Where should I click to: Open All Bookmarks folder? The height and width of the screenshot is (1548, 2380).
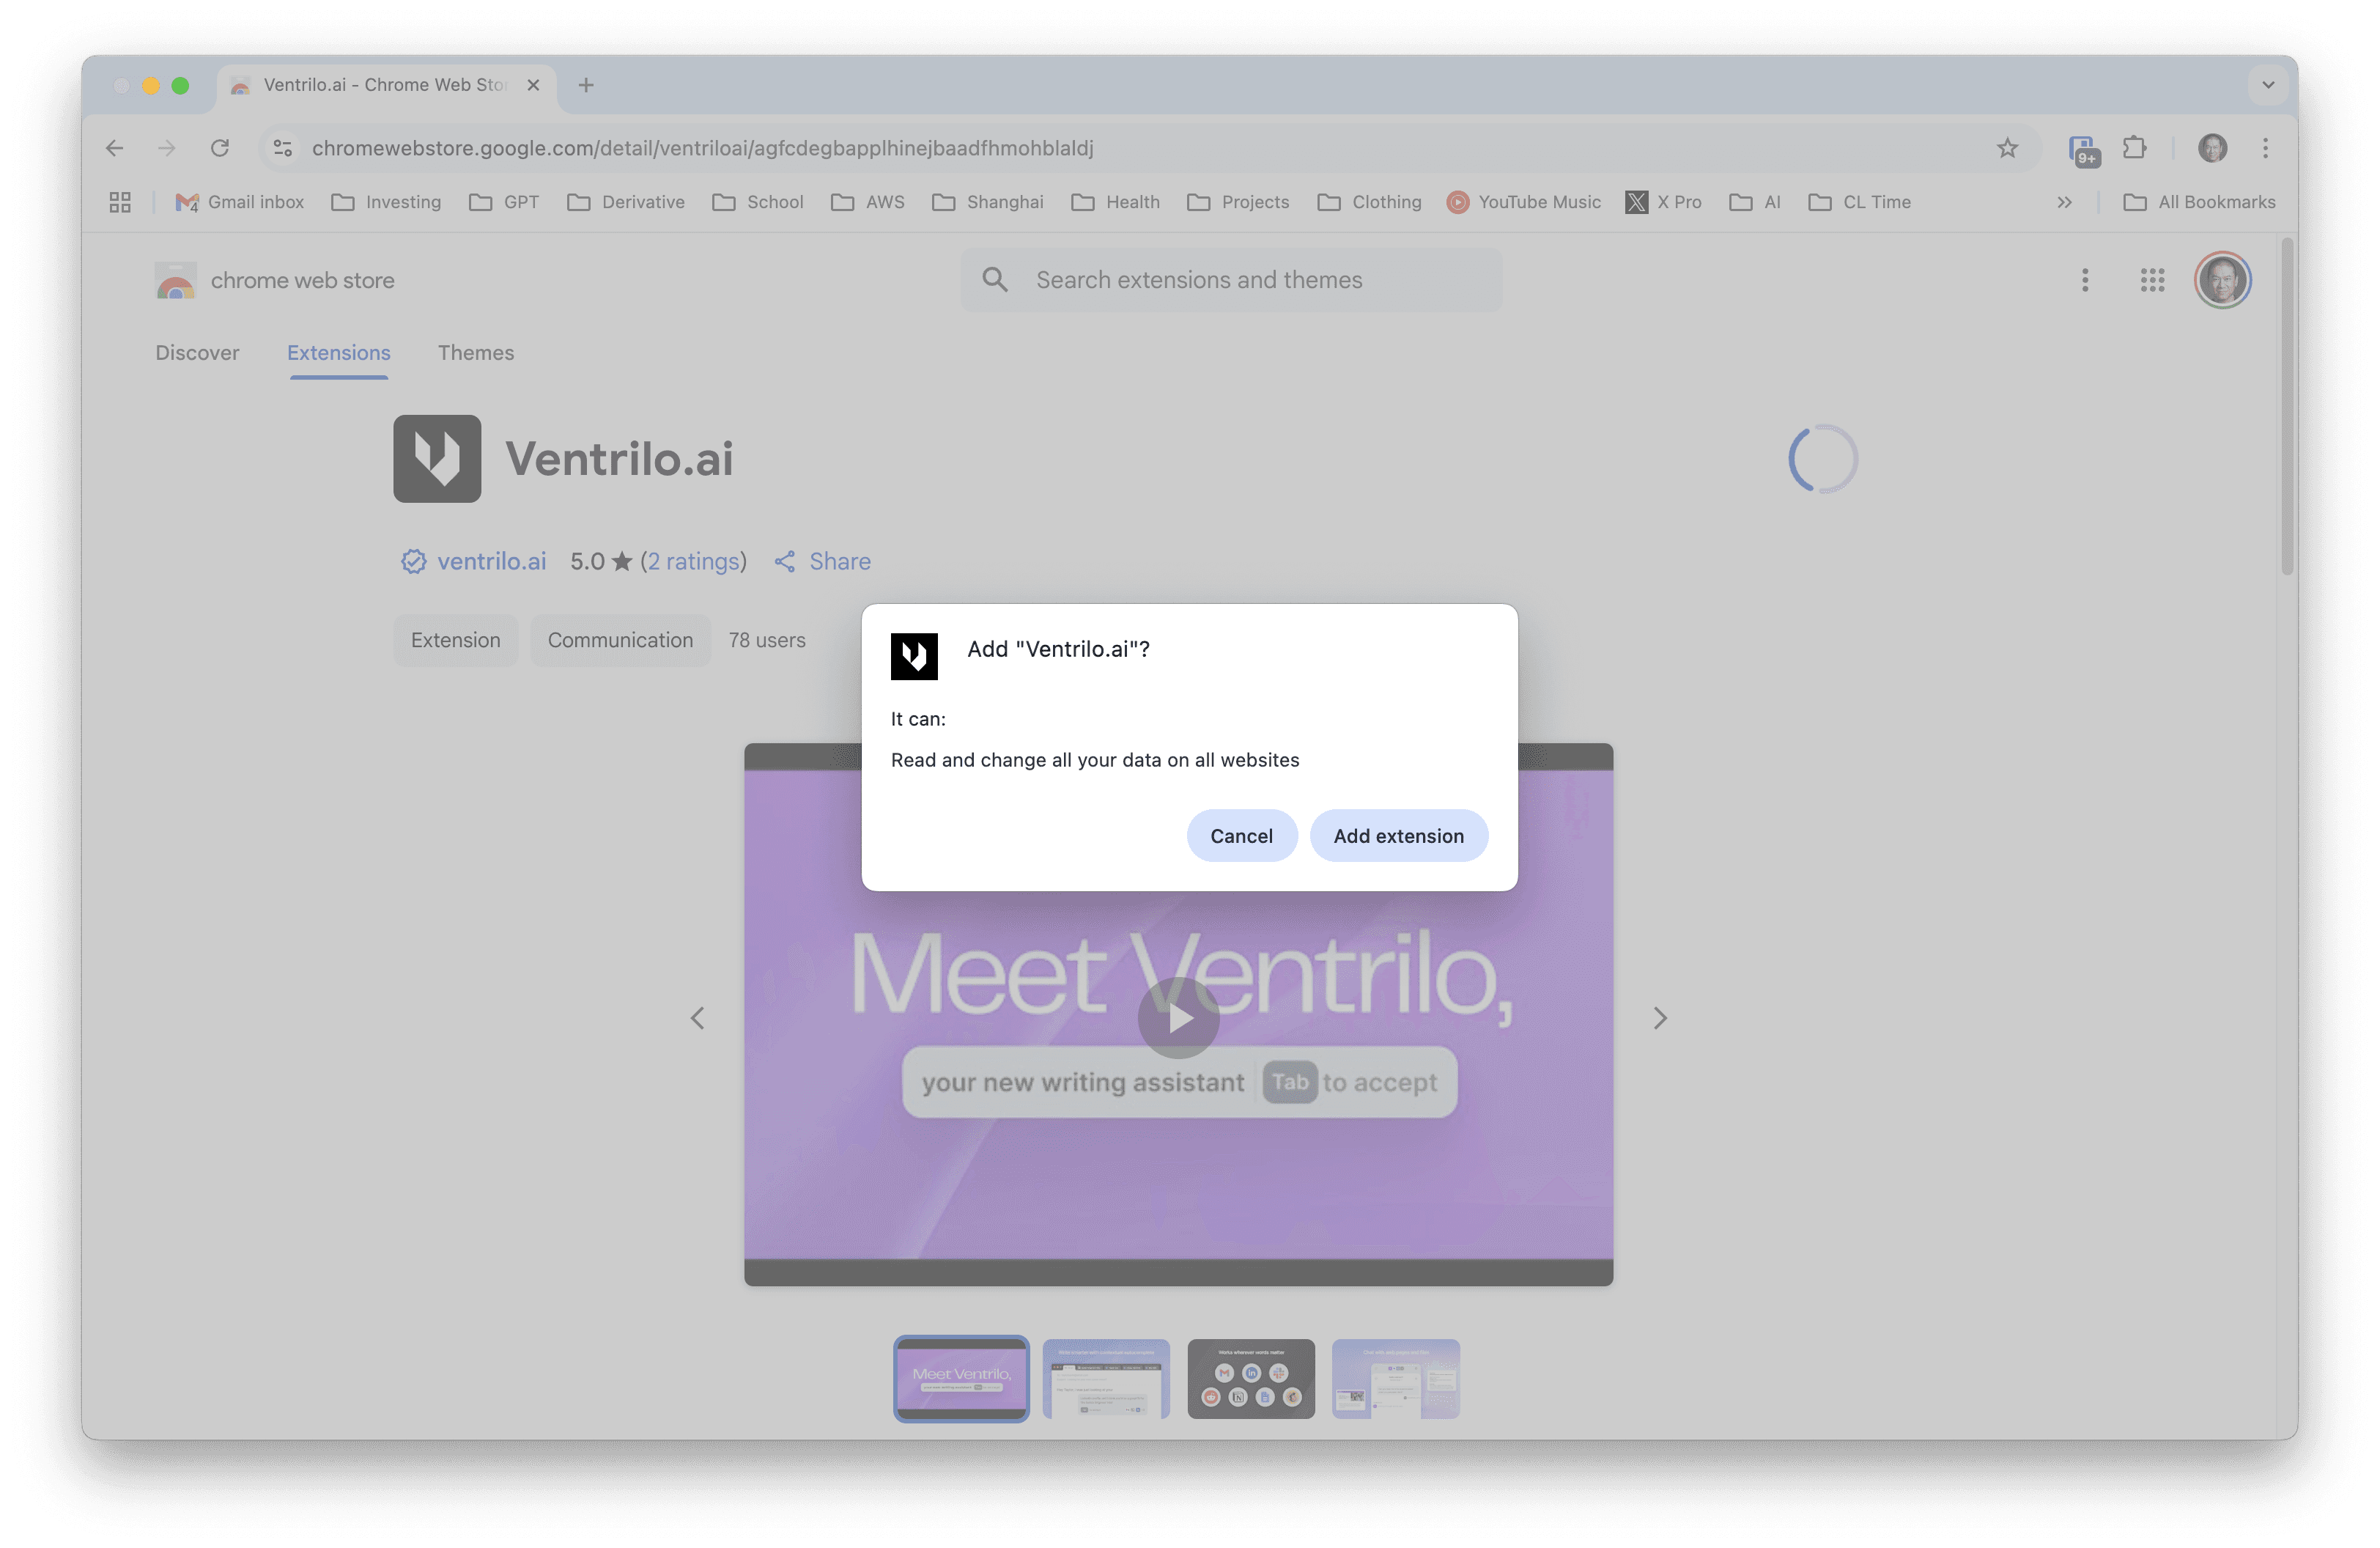(2199, 202)
